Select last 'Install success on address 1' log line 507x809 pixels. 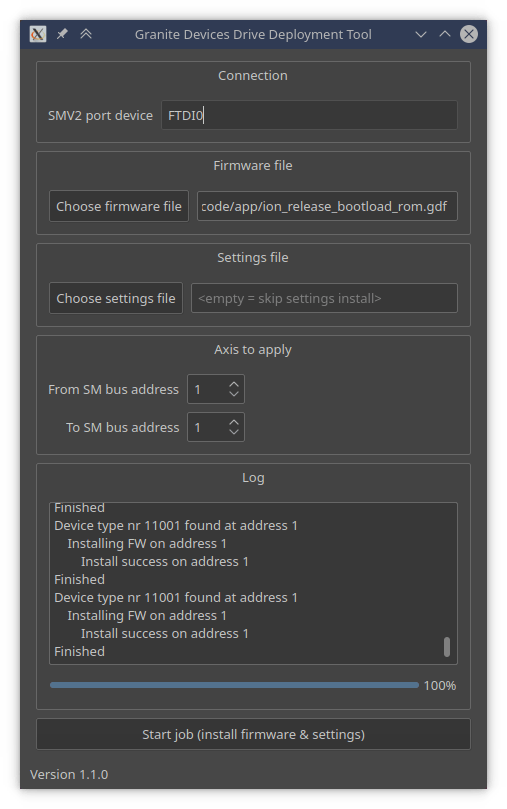165,633
